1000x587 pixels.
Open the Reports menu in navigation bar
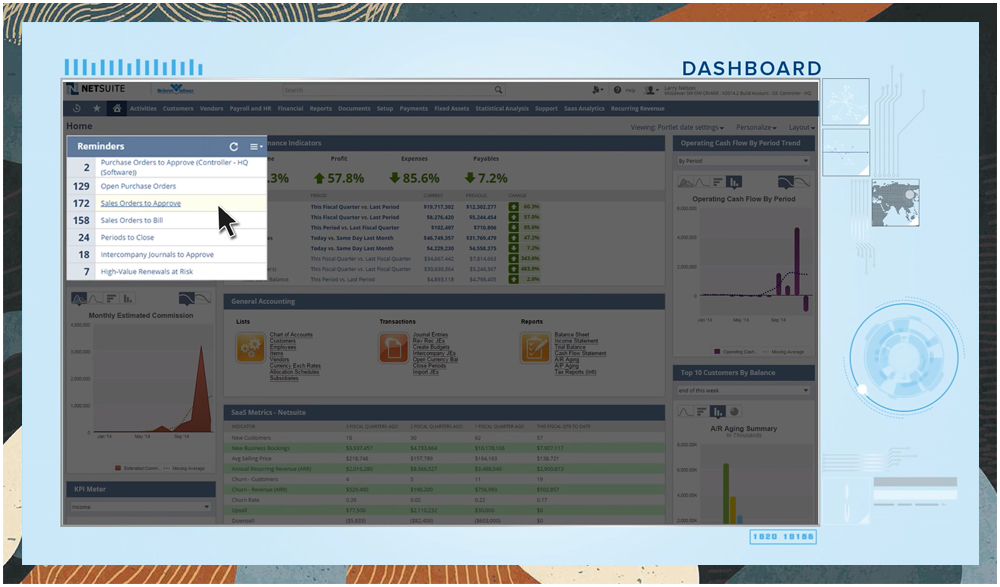[x=320, y=108]
